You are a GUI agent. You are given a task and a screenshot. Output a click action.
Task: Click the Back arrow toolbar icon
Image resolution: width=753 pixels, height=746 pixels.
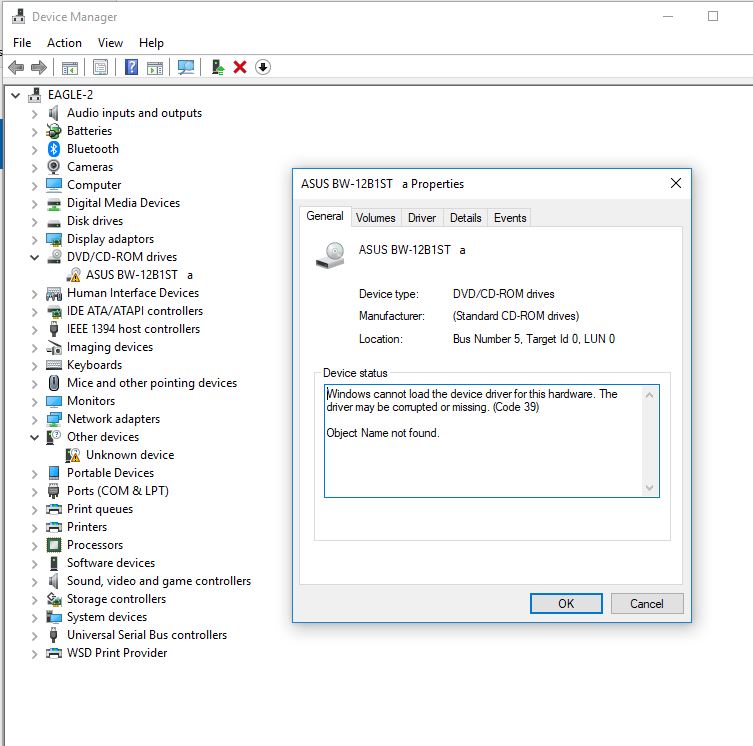click(x=16, y=67)
